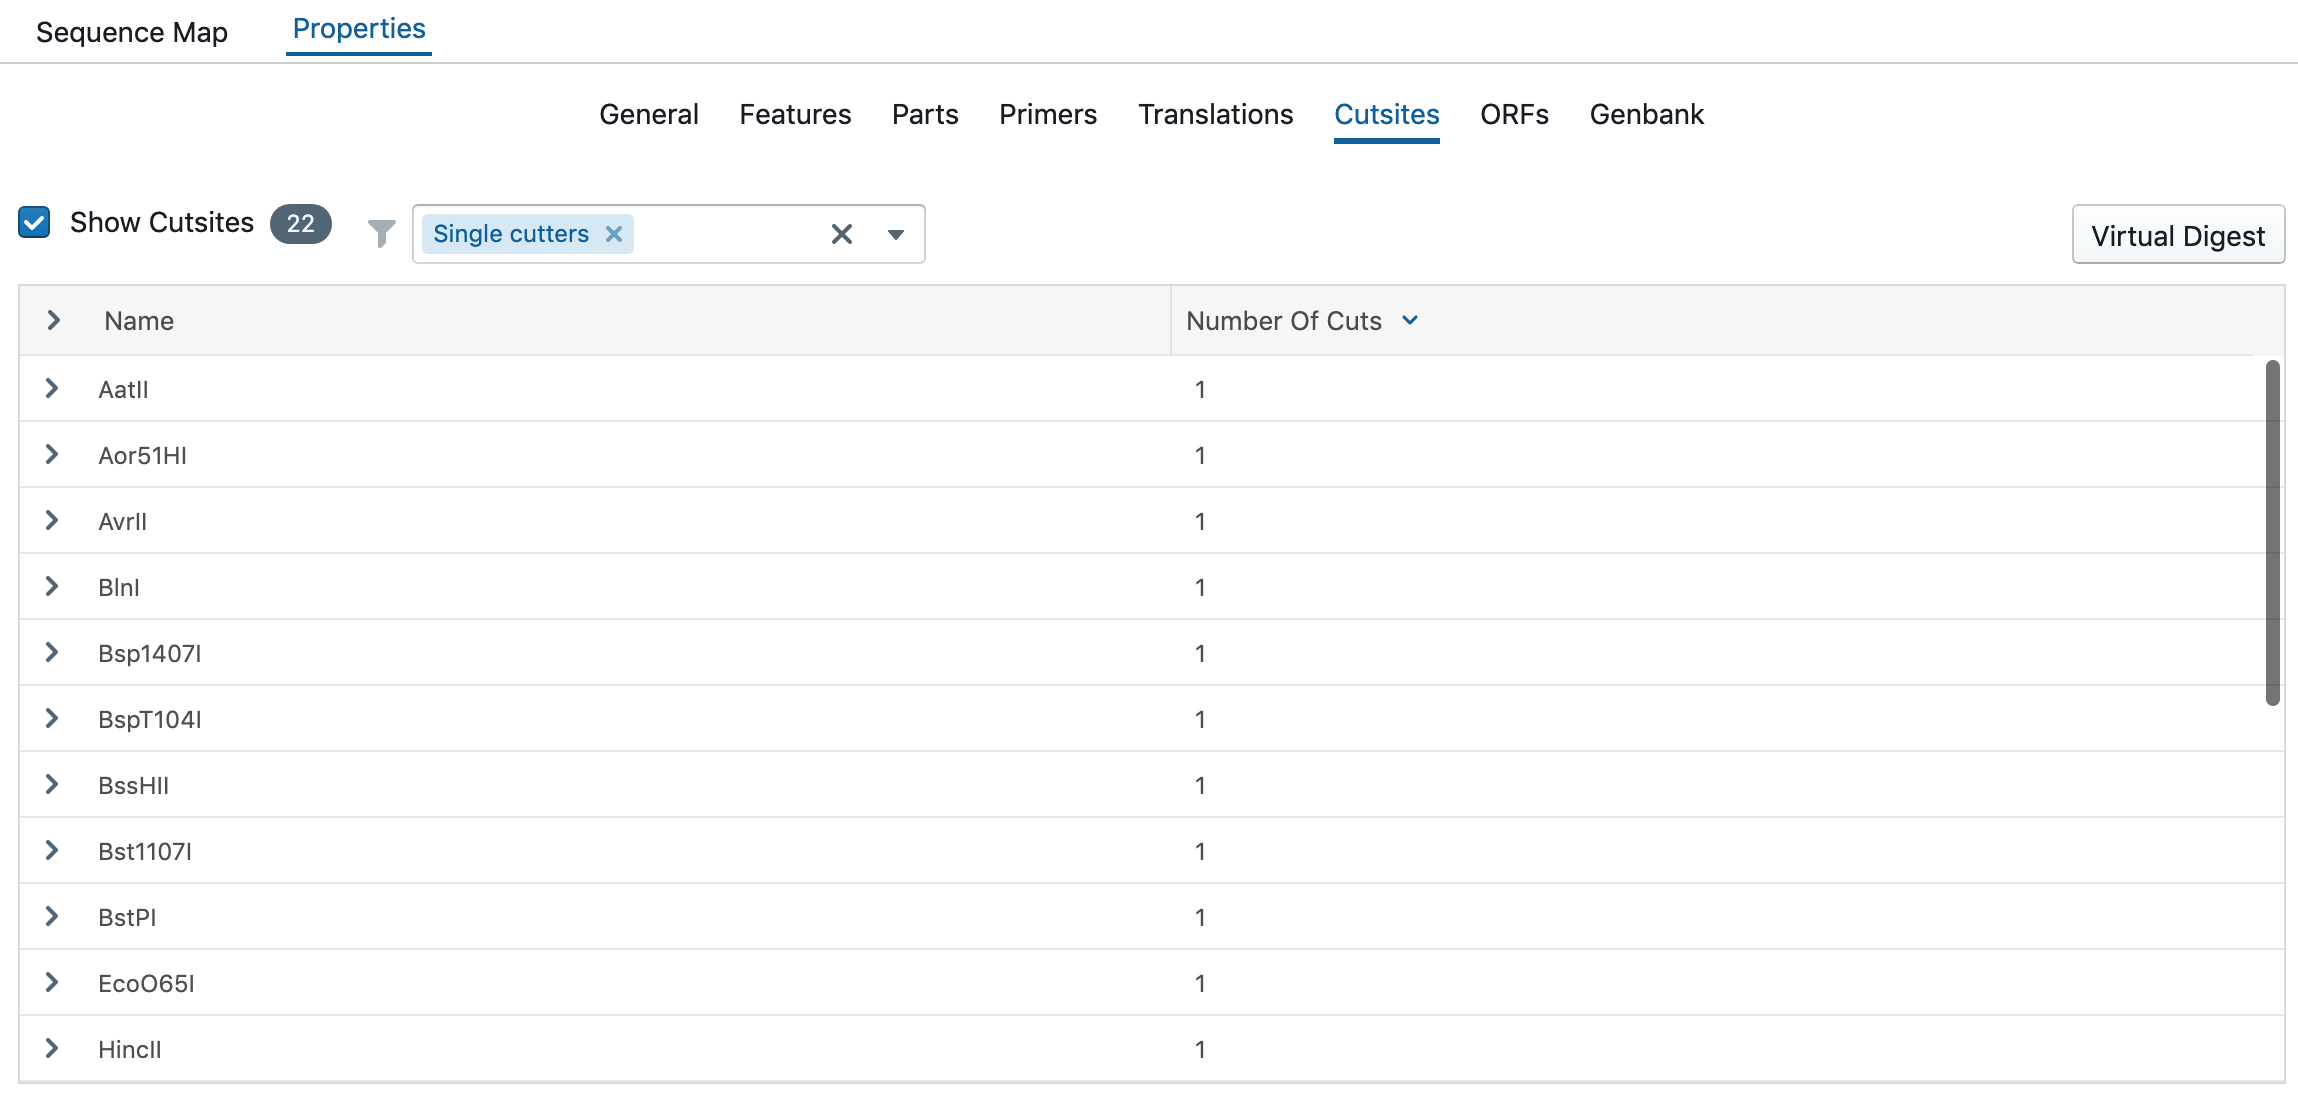Click the table vertical scrollbar
Viewport: 2298px width, 1098px height.
[x=2272, y=532]
